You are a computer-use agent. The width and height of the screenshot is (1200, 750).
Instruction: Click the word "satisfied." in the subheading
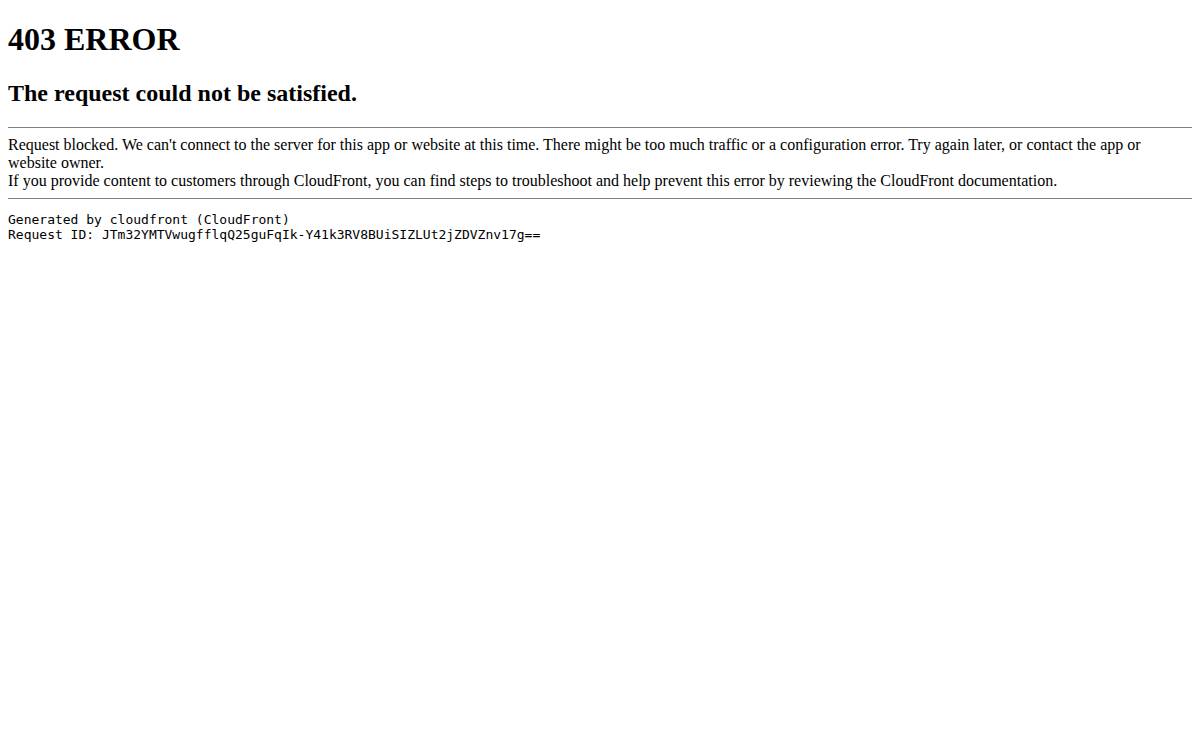311,93
